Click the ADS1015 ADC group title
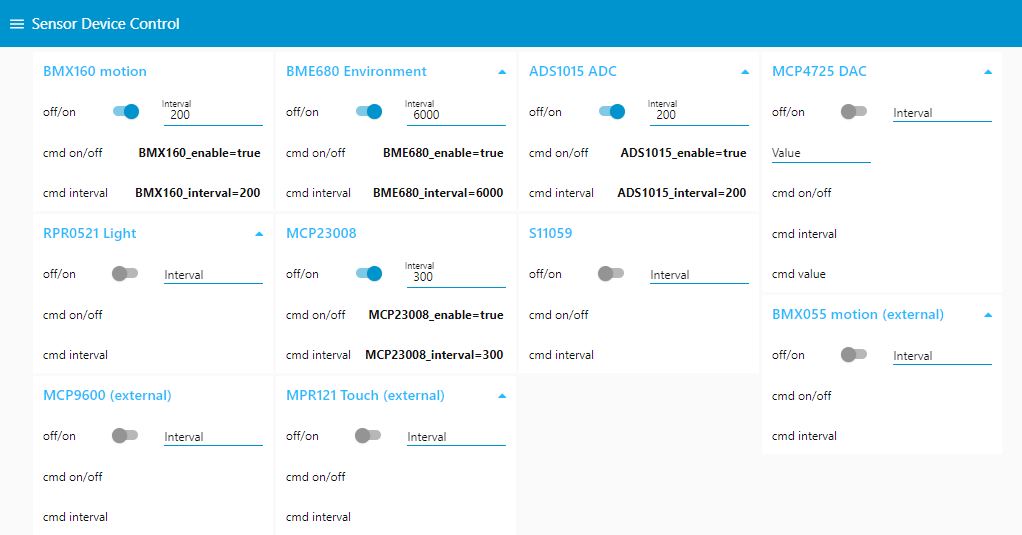The width and height of the screenshot is (1022, 535). point(572,71)
